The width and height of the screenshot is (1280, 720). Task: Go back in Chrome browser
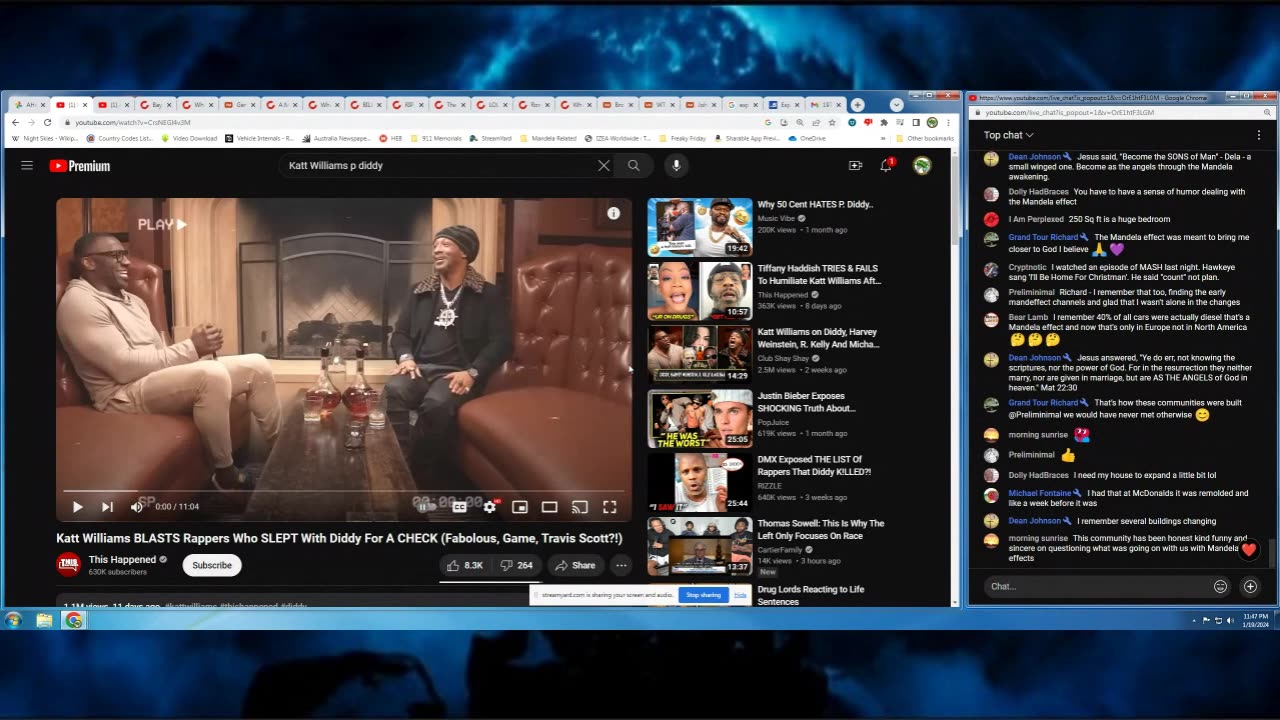(15, 122)
